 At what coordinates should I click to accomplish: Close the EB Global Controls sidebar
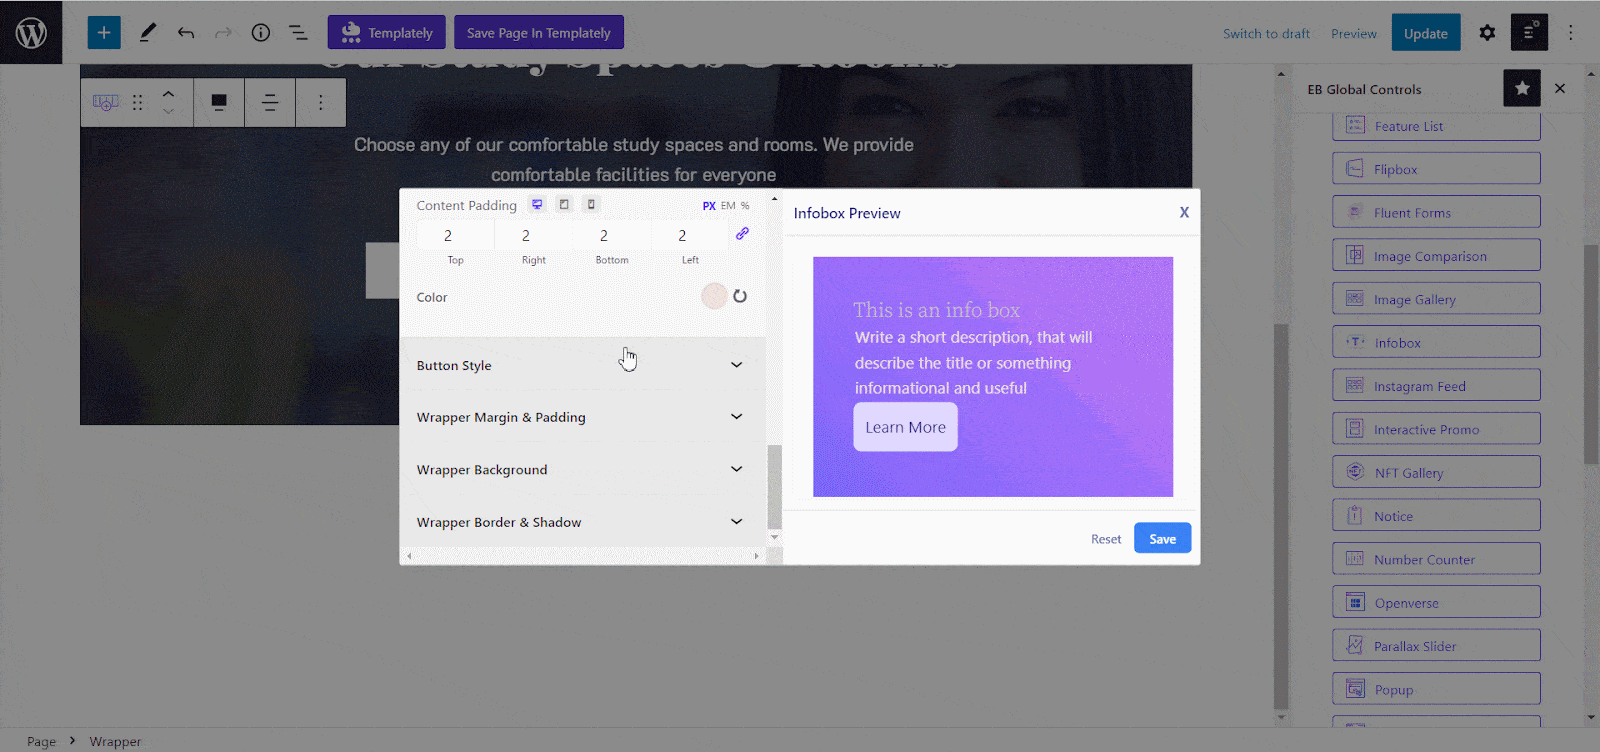tap(1560, 88)
